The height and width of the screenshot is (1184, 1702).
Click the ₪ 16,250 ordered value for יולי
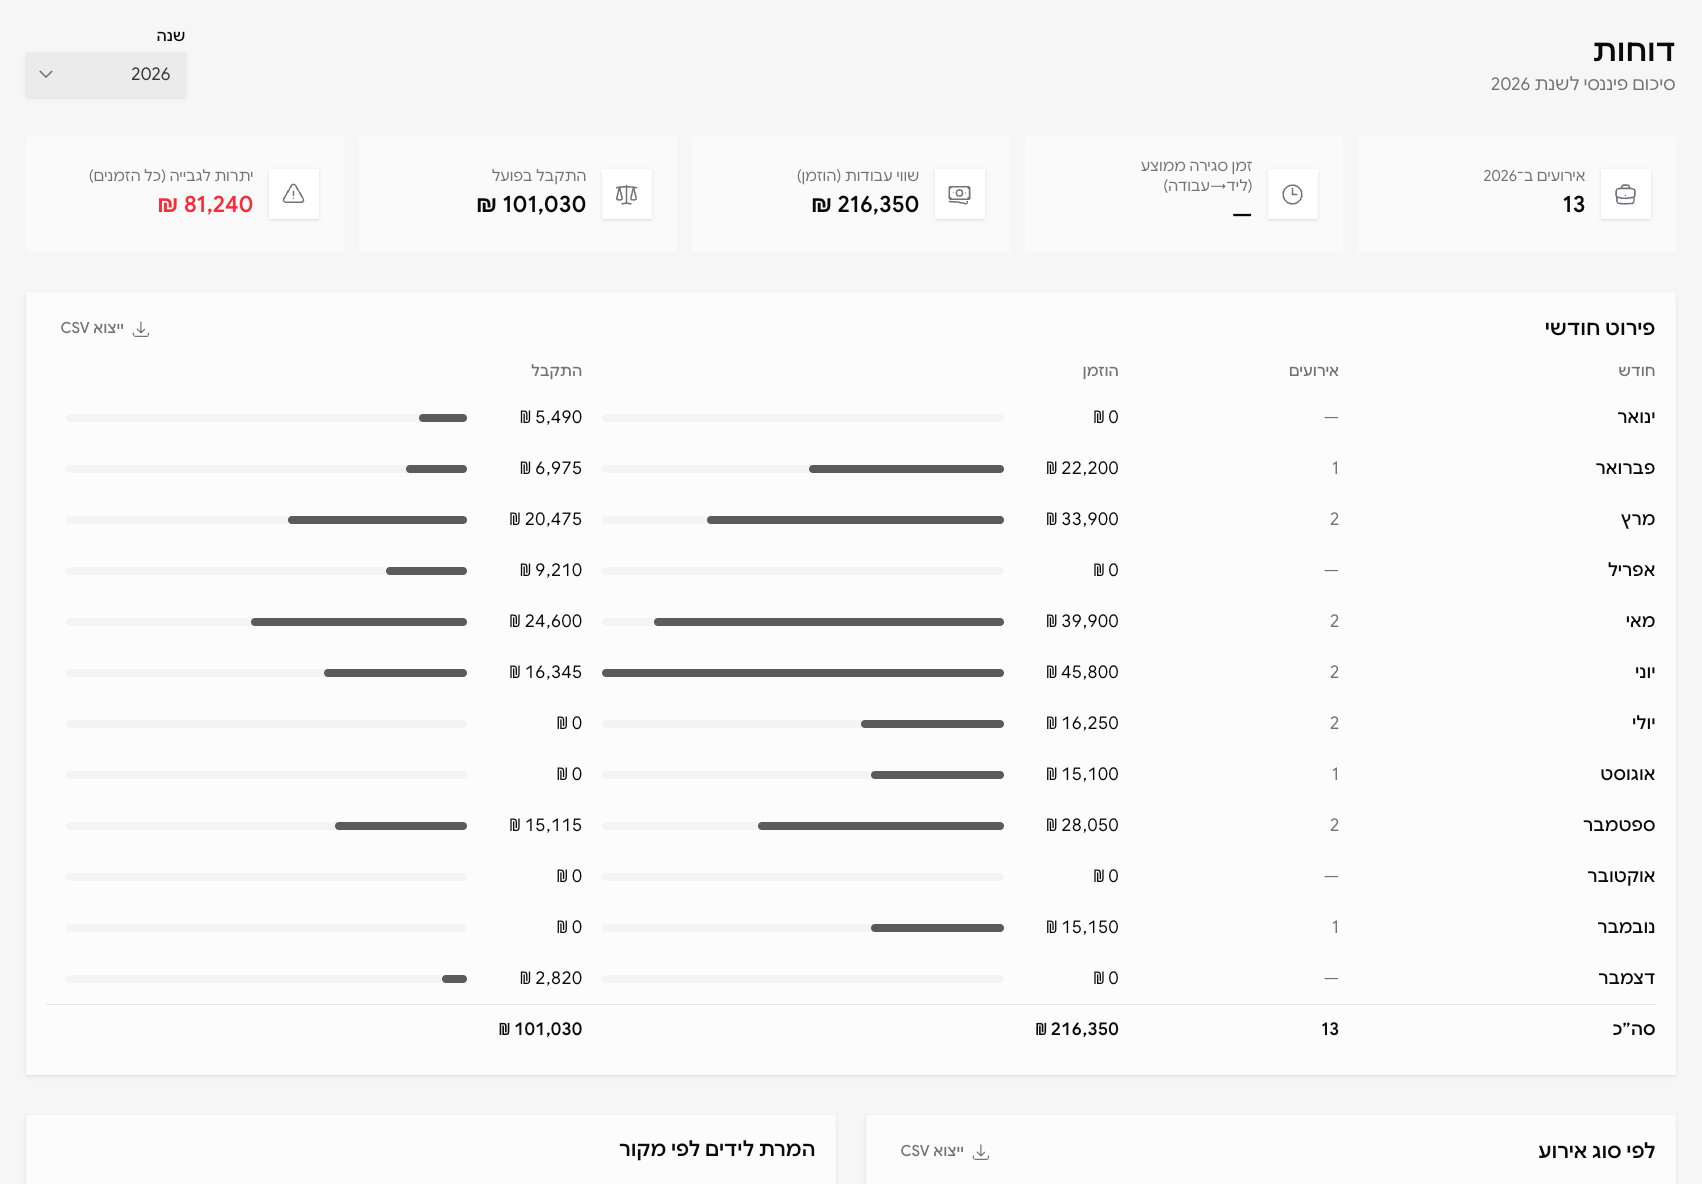(x=1082, y=723)
